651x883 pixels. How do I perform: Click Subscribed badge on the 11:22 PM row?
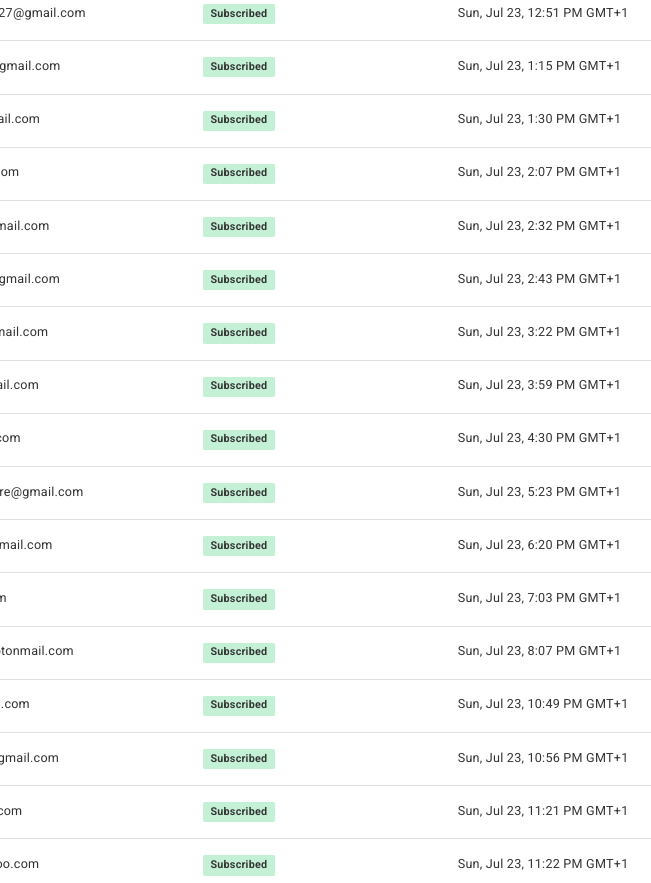coord(239,864)
